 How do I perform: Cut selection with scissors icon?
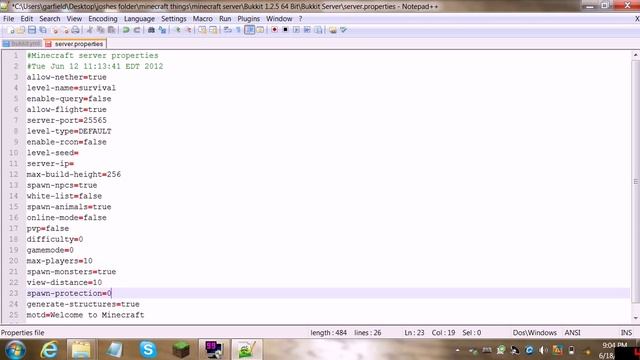click(90, 30)
